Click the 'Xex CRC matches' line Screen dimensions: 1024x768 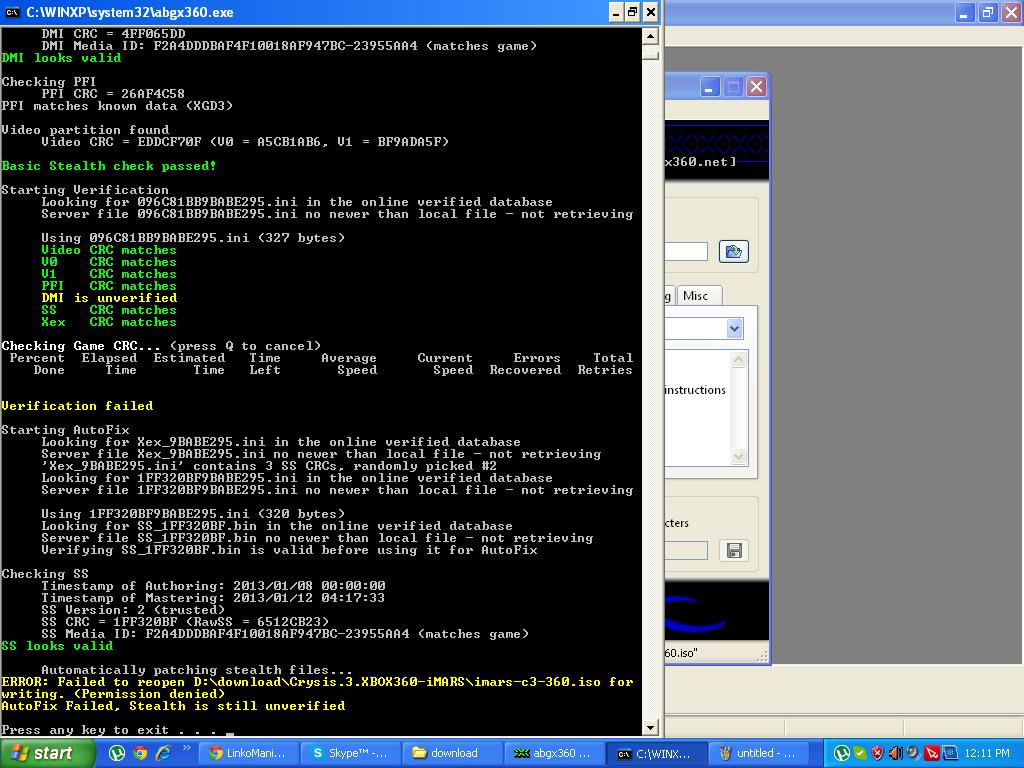pyautogui.click(x=109, y=321)
